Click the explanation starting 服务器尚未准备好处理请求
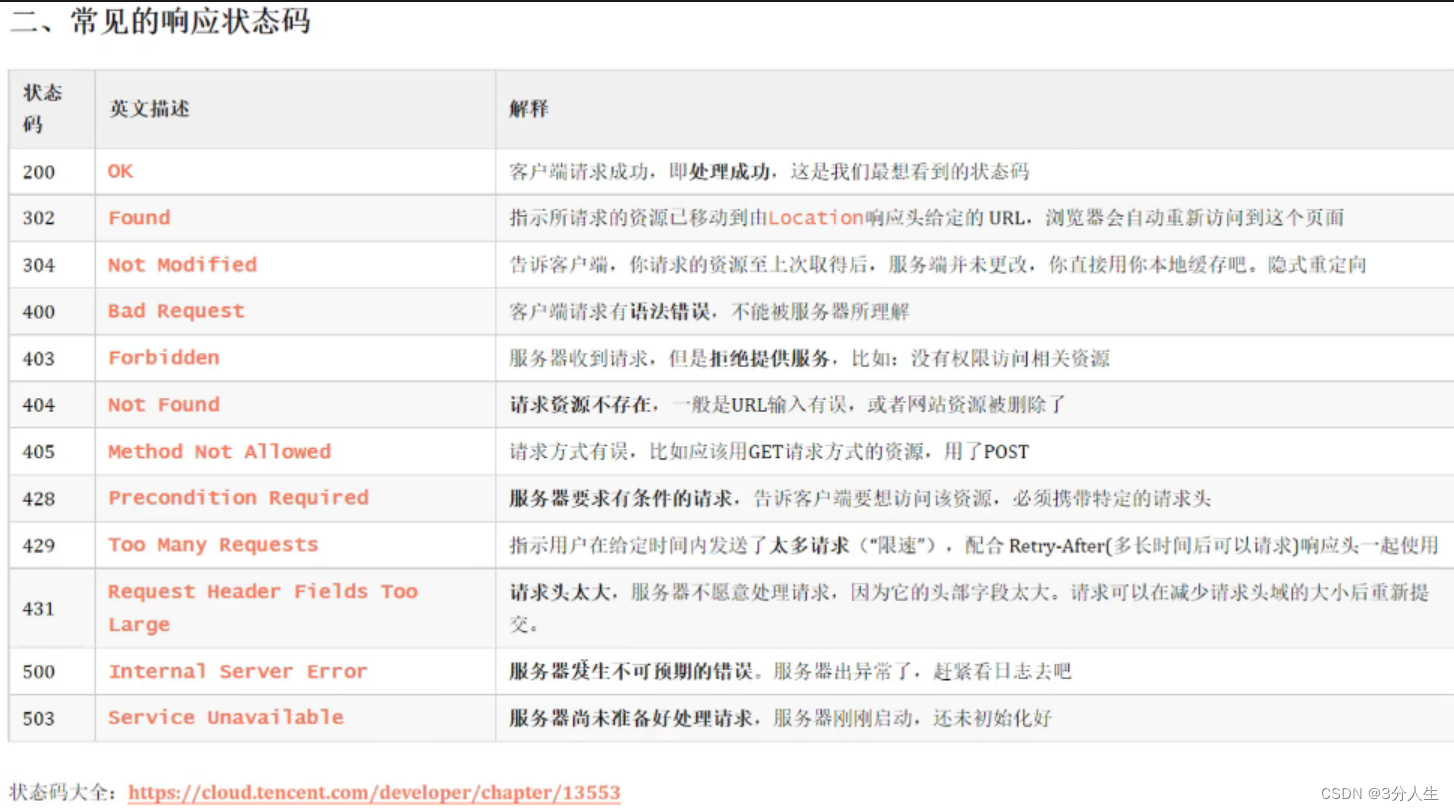 coord(780,718)
